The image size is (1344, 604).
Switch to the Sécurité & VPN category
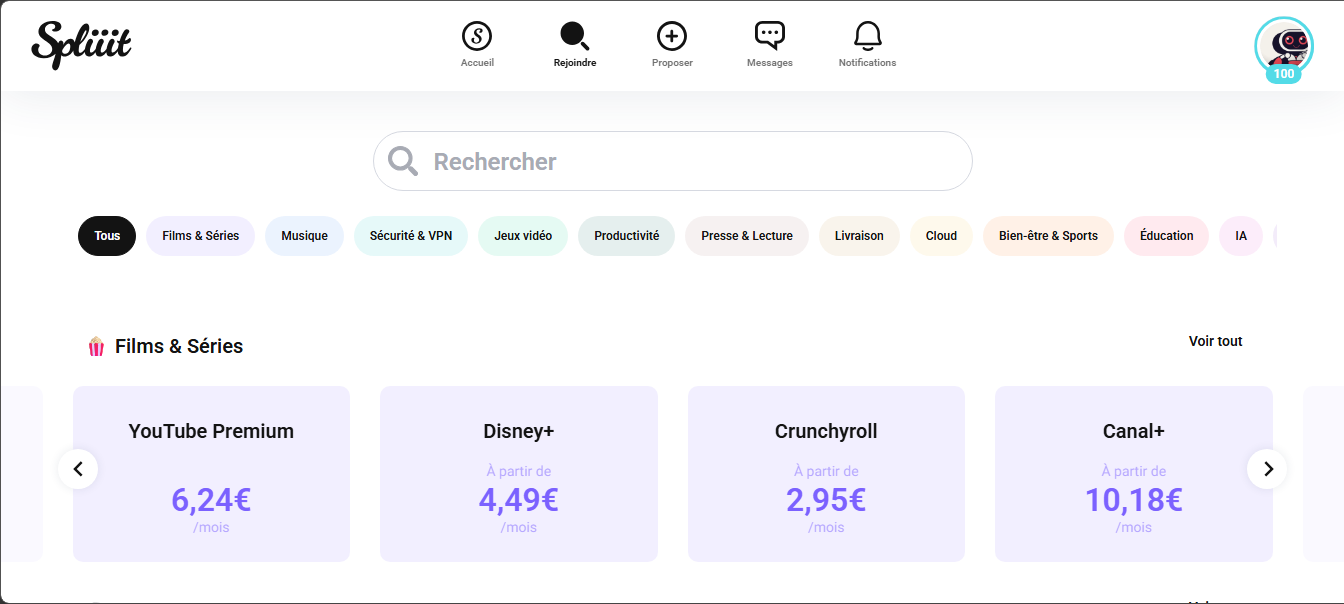[x=410, y=235]
